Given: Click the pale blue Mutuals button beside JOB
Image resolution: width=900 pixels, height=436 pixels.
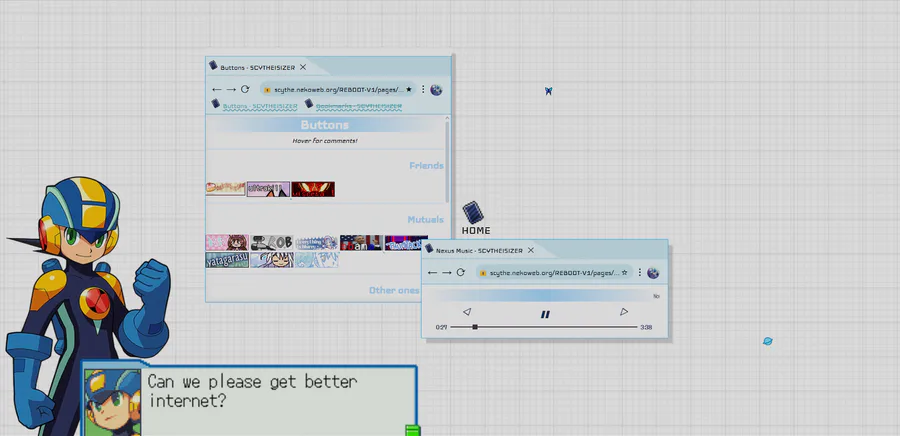Looking at the screenshot, I should [317, 242].
